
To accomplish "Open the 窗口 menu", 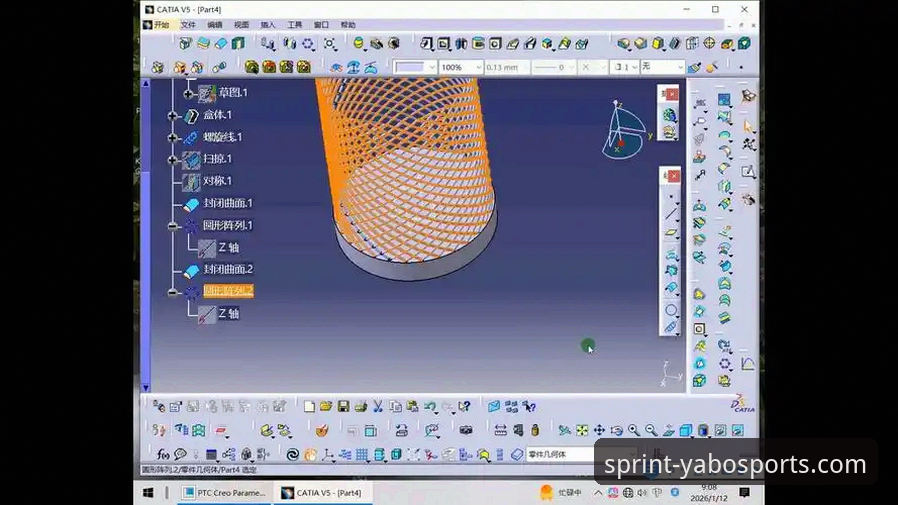I will (321, 25).
